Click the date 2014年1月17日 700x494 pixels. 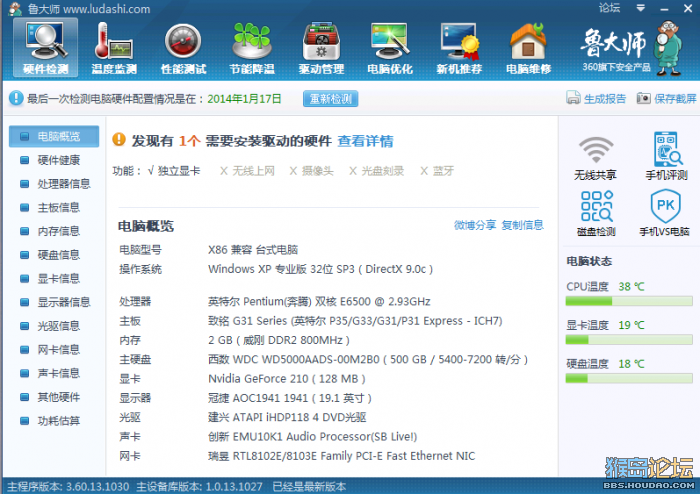(x=244, y=99)
